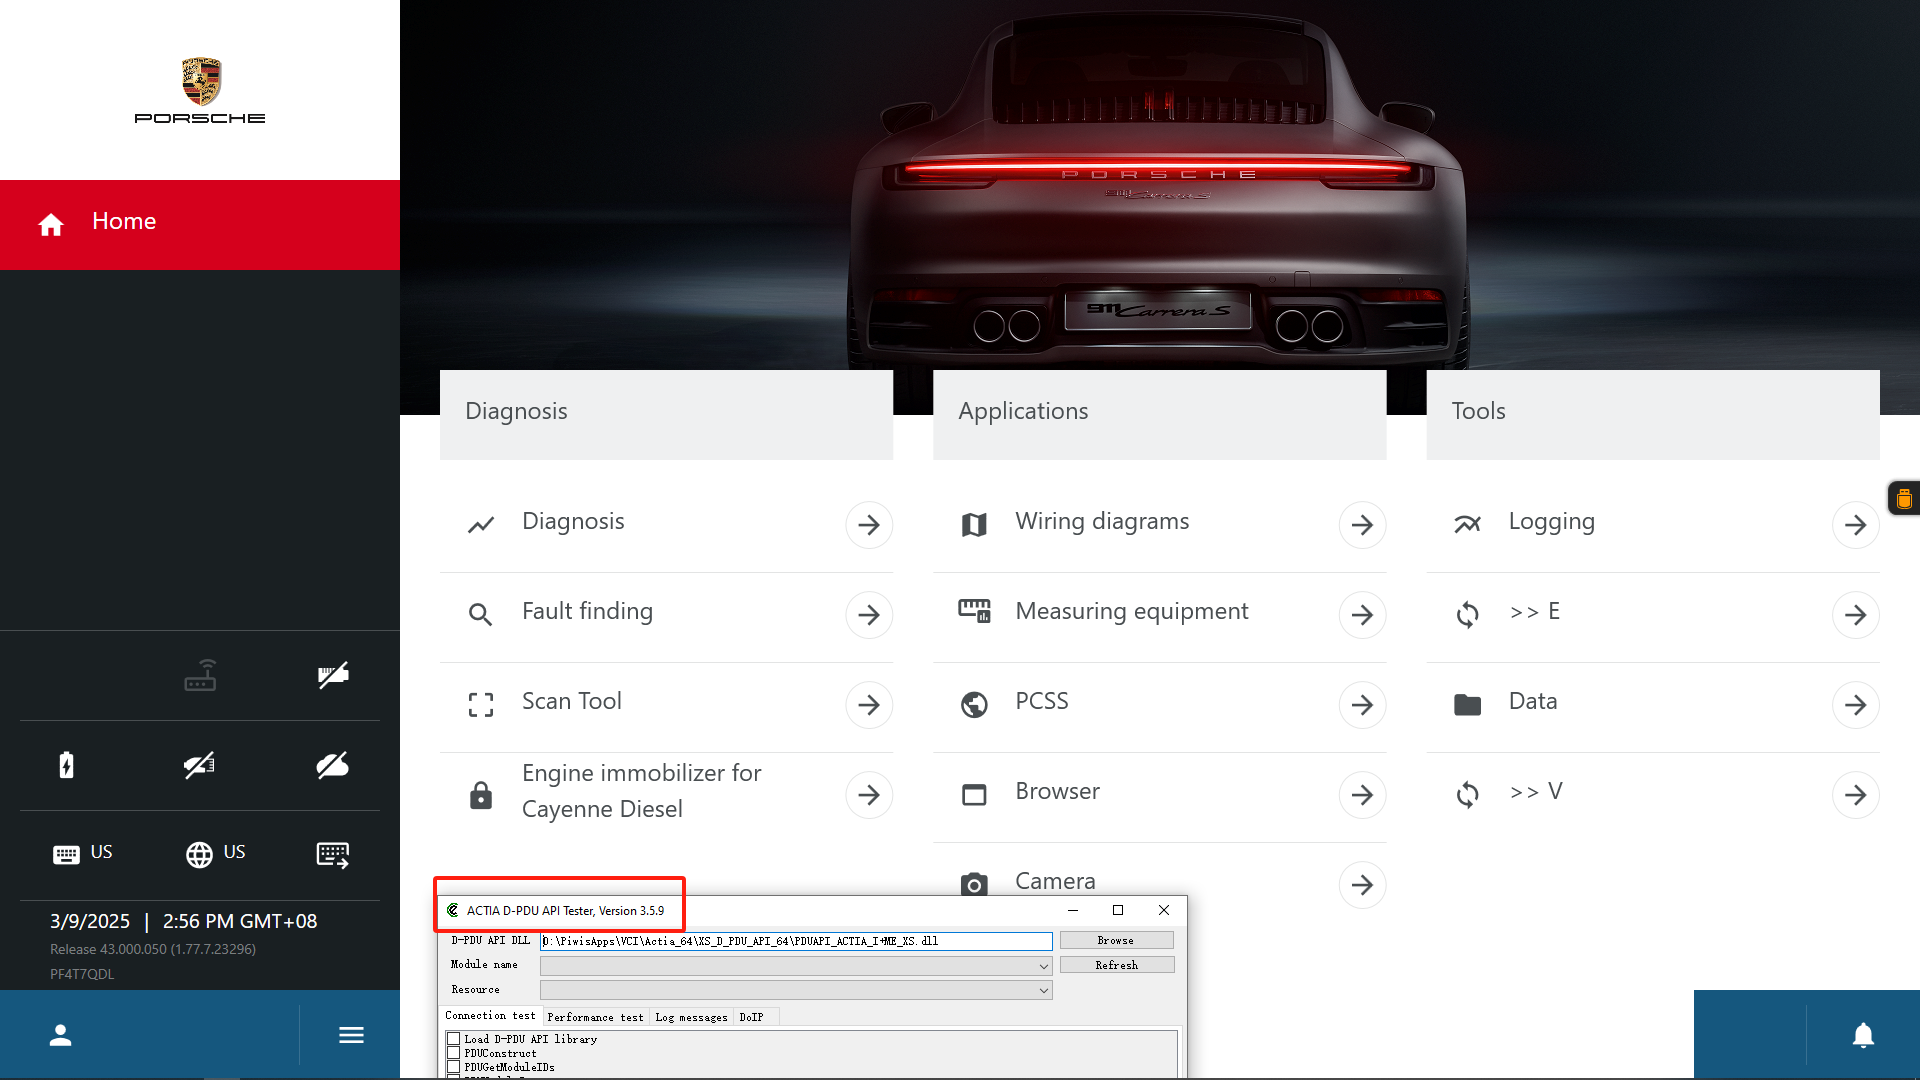The width and height of the screenshot is (1920, 1080).
Task: Open the virtual keyboard export icon
Action: click(333, 855)
